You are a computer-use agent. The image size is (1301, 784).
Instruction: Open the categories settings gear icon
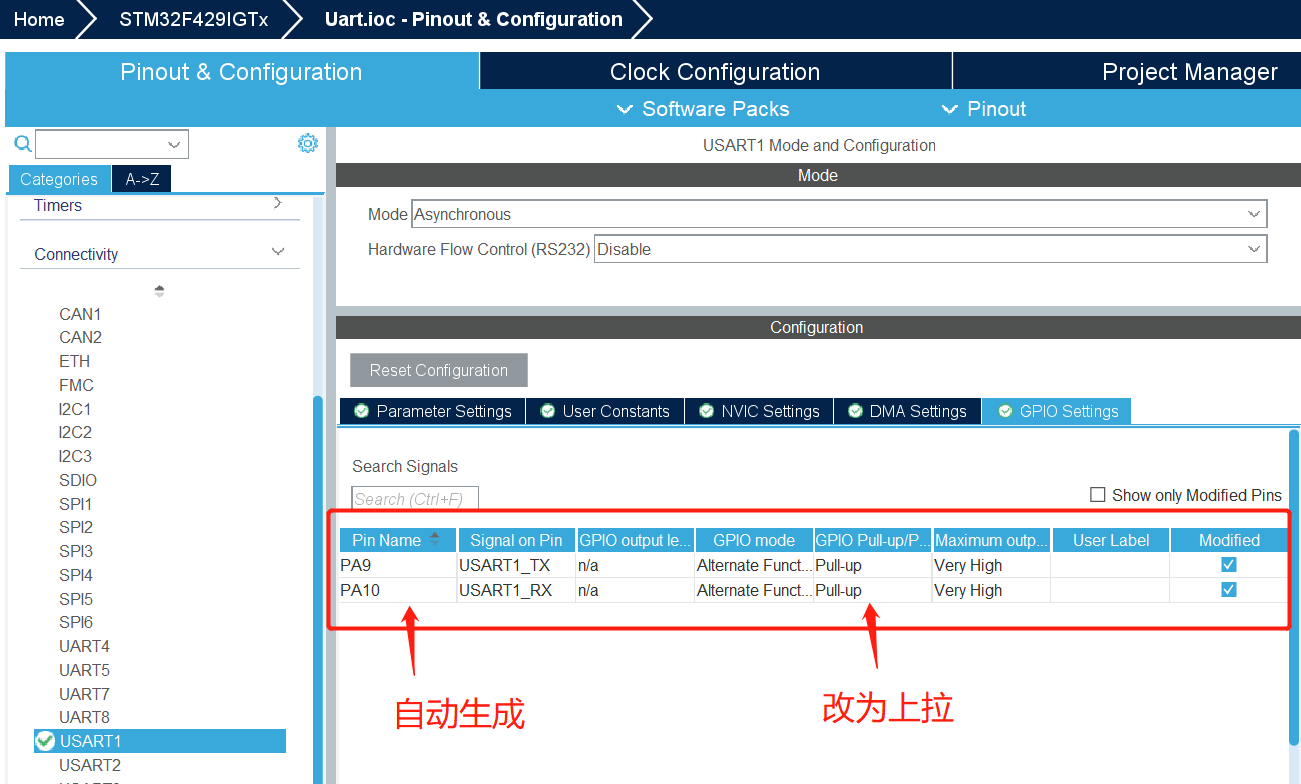(x=308, y=144)
